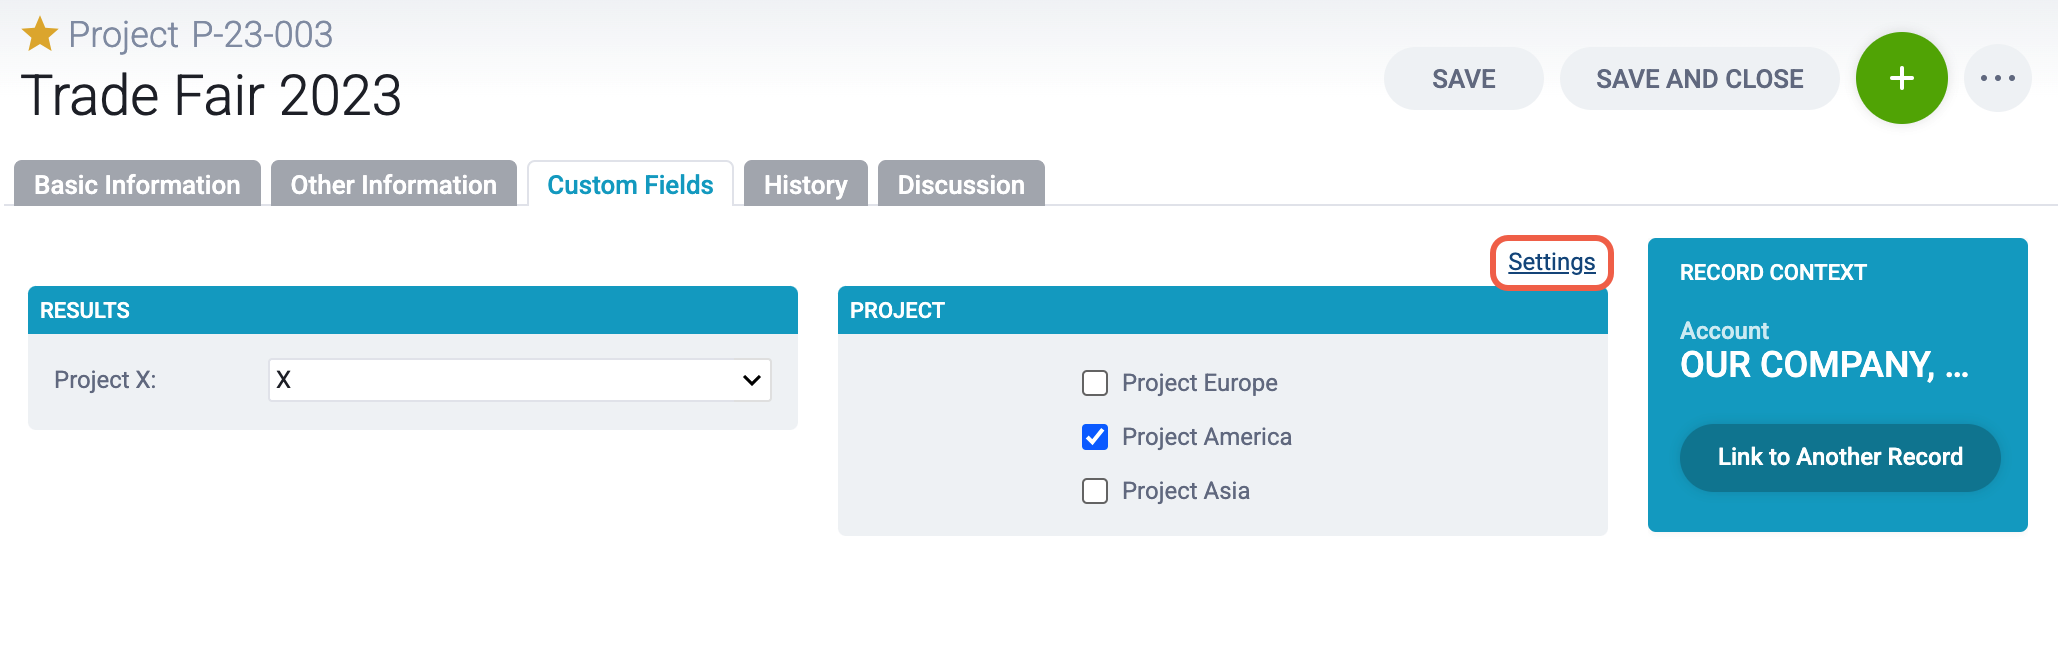Click the gold favorite star icon
The image size is (2058, 648).
point(40,34)
